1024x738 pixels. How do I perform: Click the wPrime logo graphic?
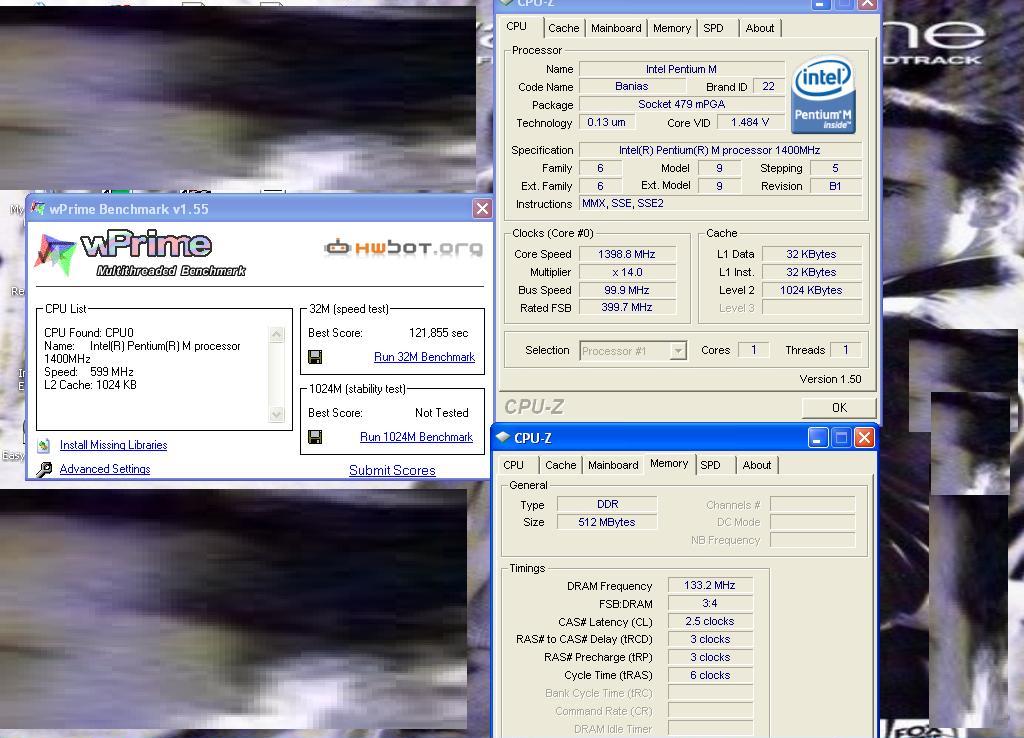141,253
